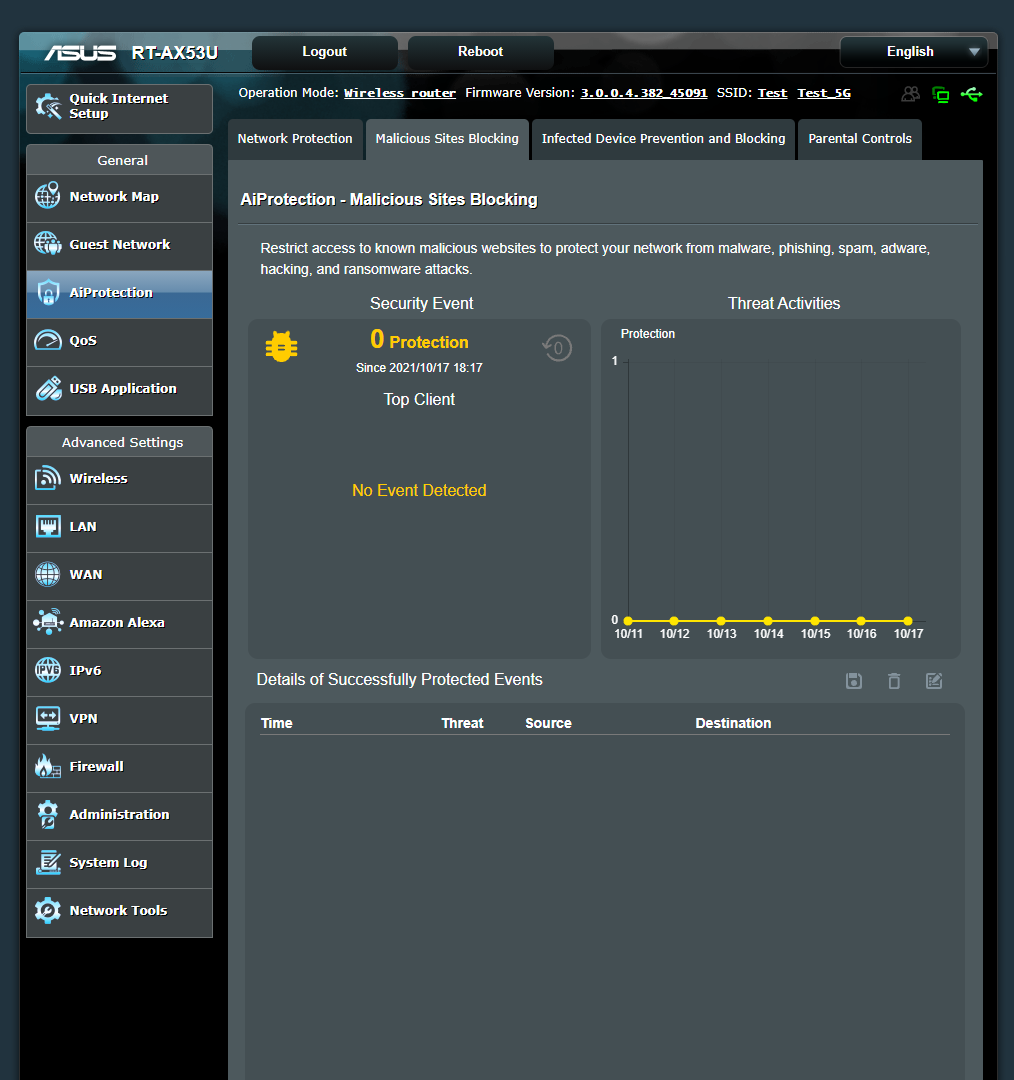
Task: Click the Wireless signal icon
Action: pos(48,478)
